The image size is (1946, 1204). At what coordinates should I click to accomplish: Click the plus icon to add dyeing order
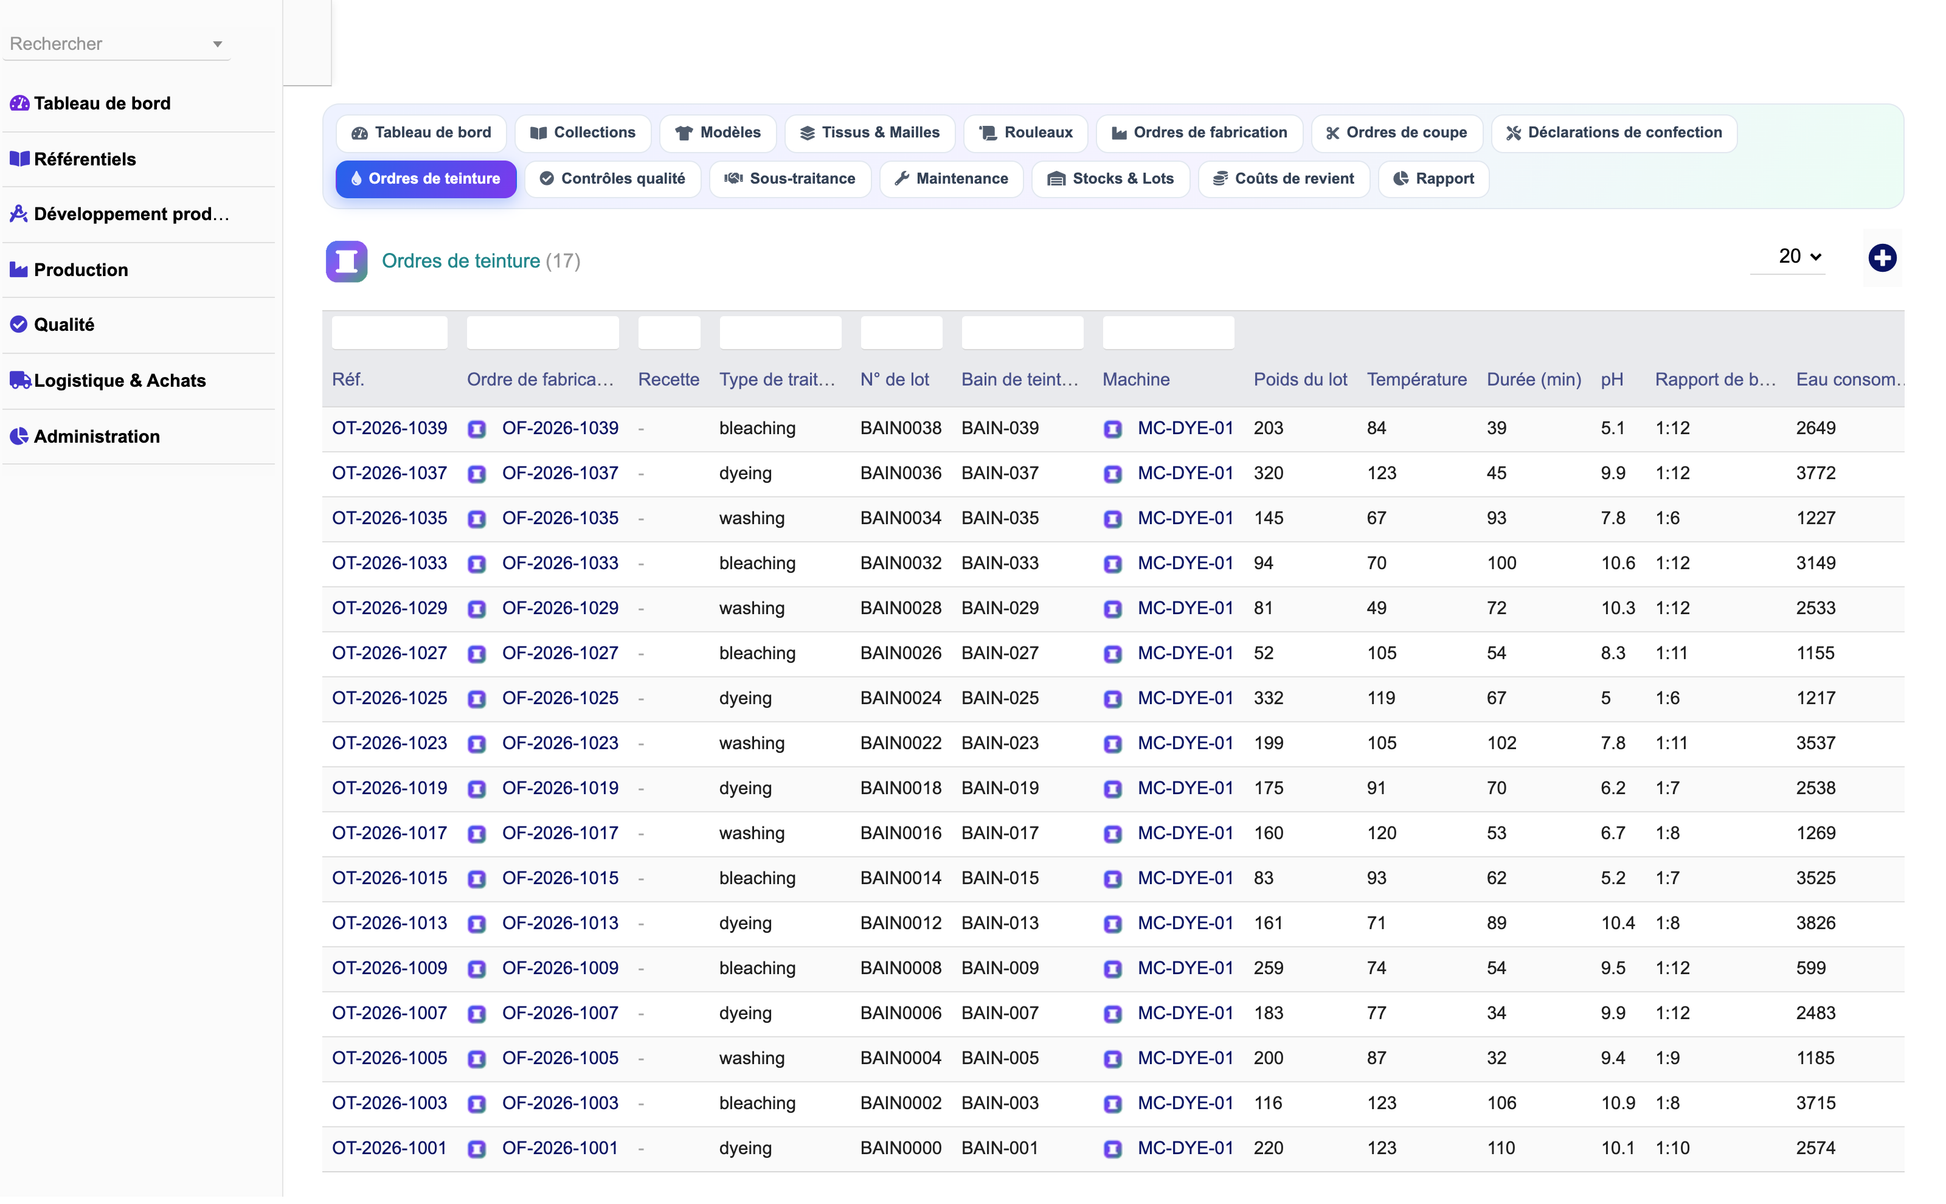tap(1882, 258)
